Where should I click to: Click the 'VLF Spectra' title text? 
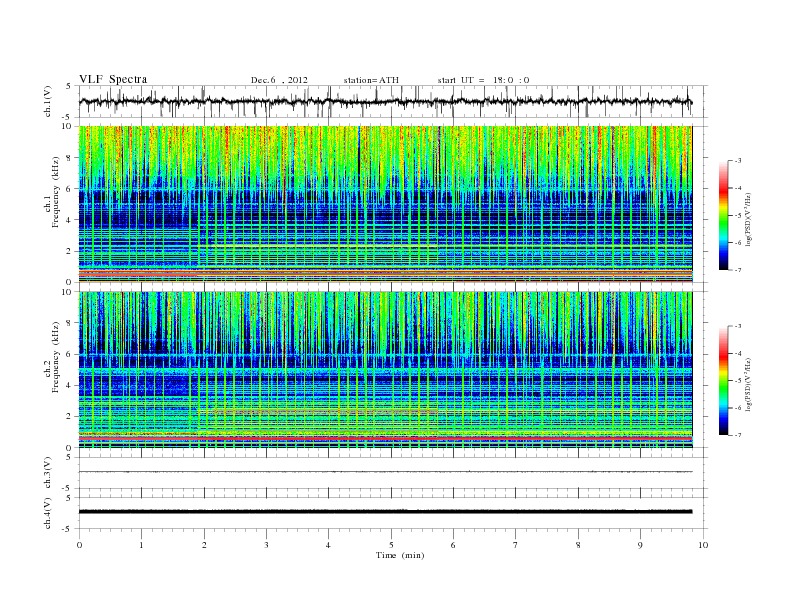tap(113, 79)
